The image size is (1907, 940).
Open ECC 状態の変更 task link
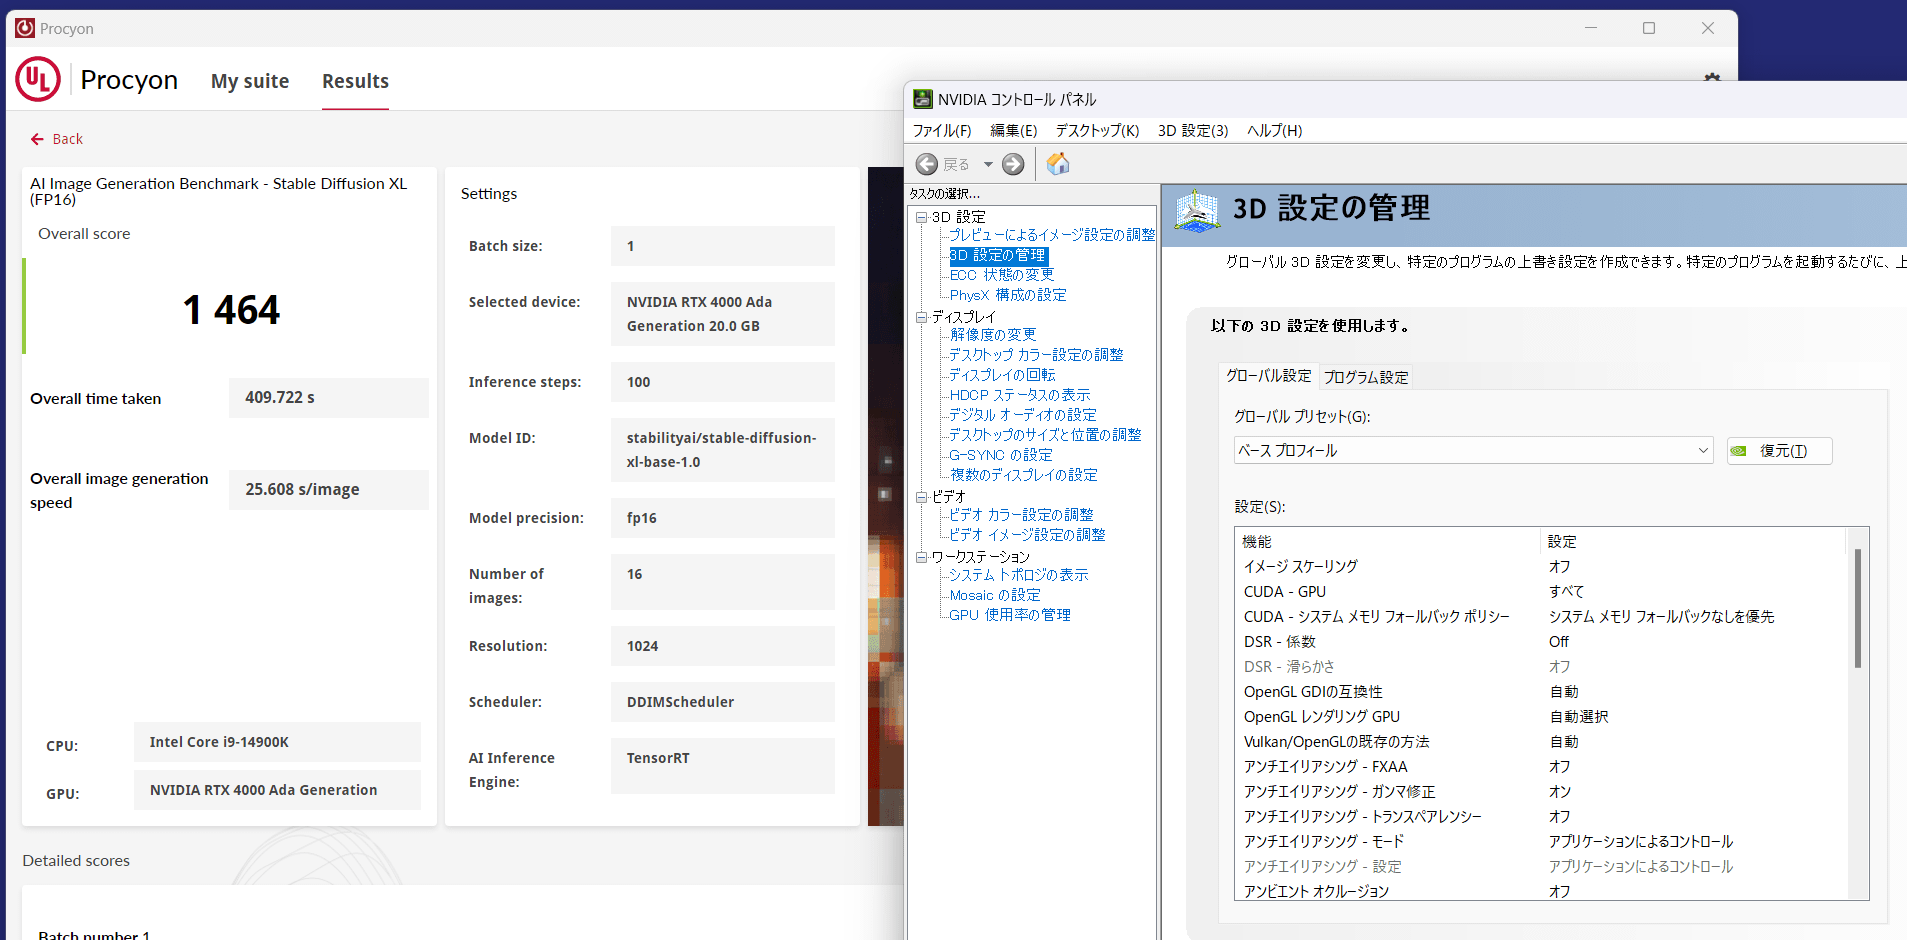[1001, 275]
